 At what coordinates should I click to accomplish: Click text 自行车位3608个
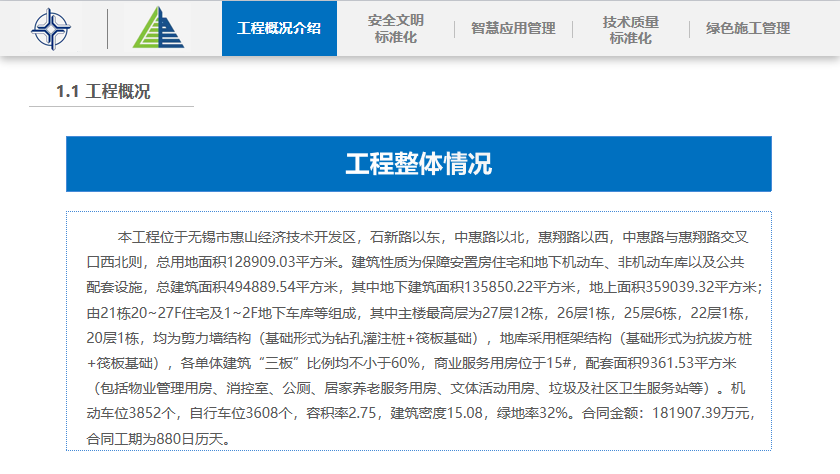click(x=241, y=413)
